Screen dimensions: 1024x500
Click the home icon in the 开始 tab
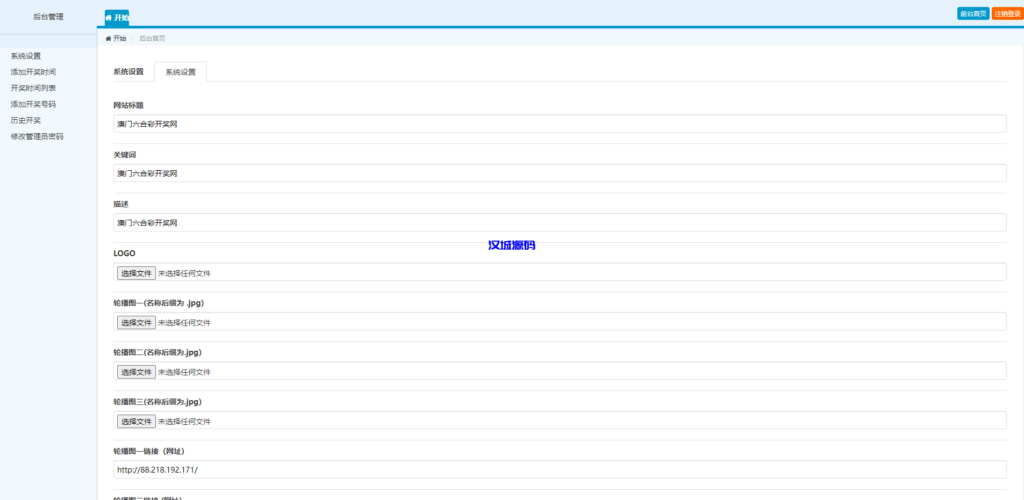(110, 18)
